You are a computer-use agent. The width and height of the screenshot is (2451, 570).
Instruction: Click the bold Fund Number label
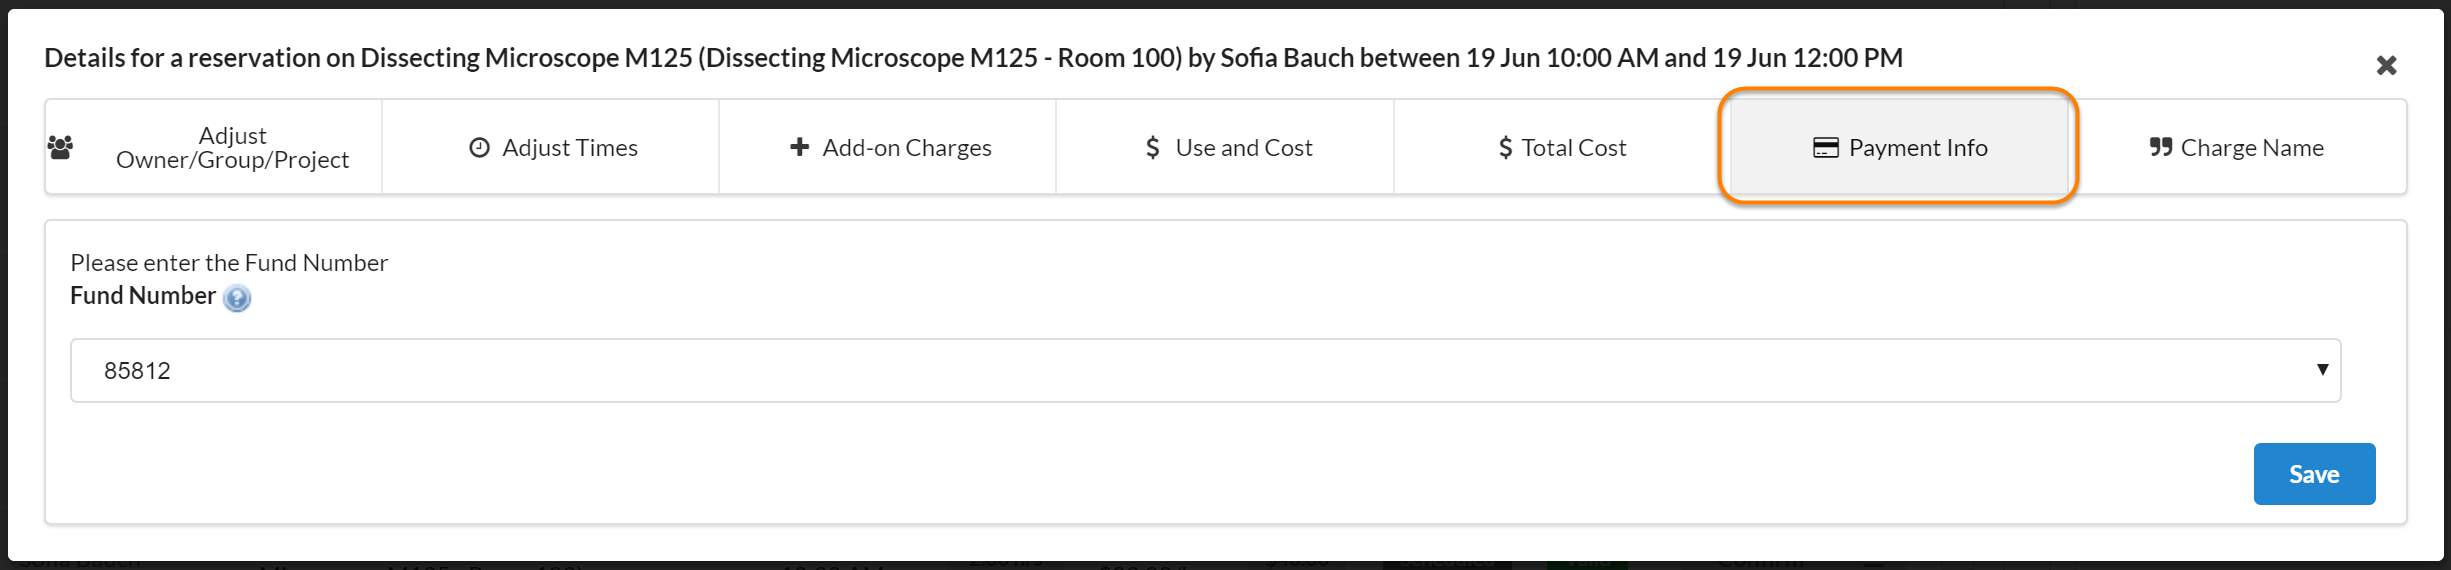(x=143, y=296)
